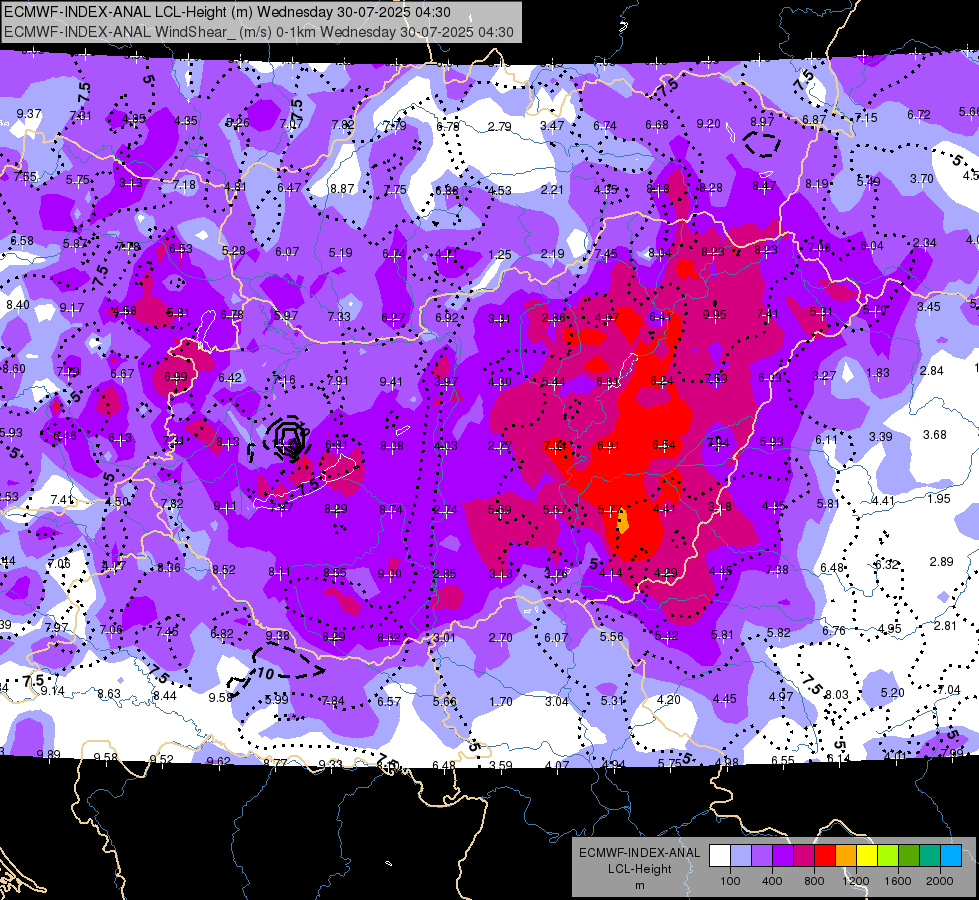
Task: Click the legend label 1200
Action: [855, 881]
